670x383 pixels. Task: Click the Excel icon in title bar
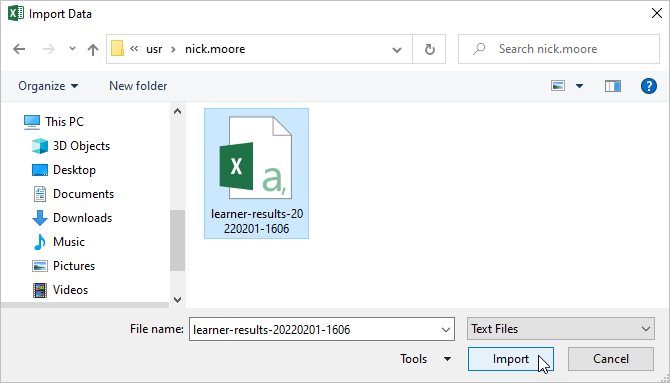coord(16,14)
